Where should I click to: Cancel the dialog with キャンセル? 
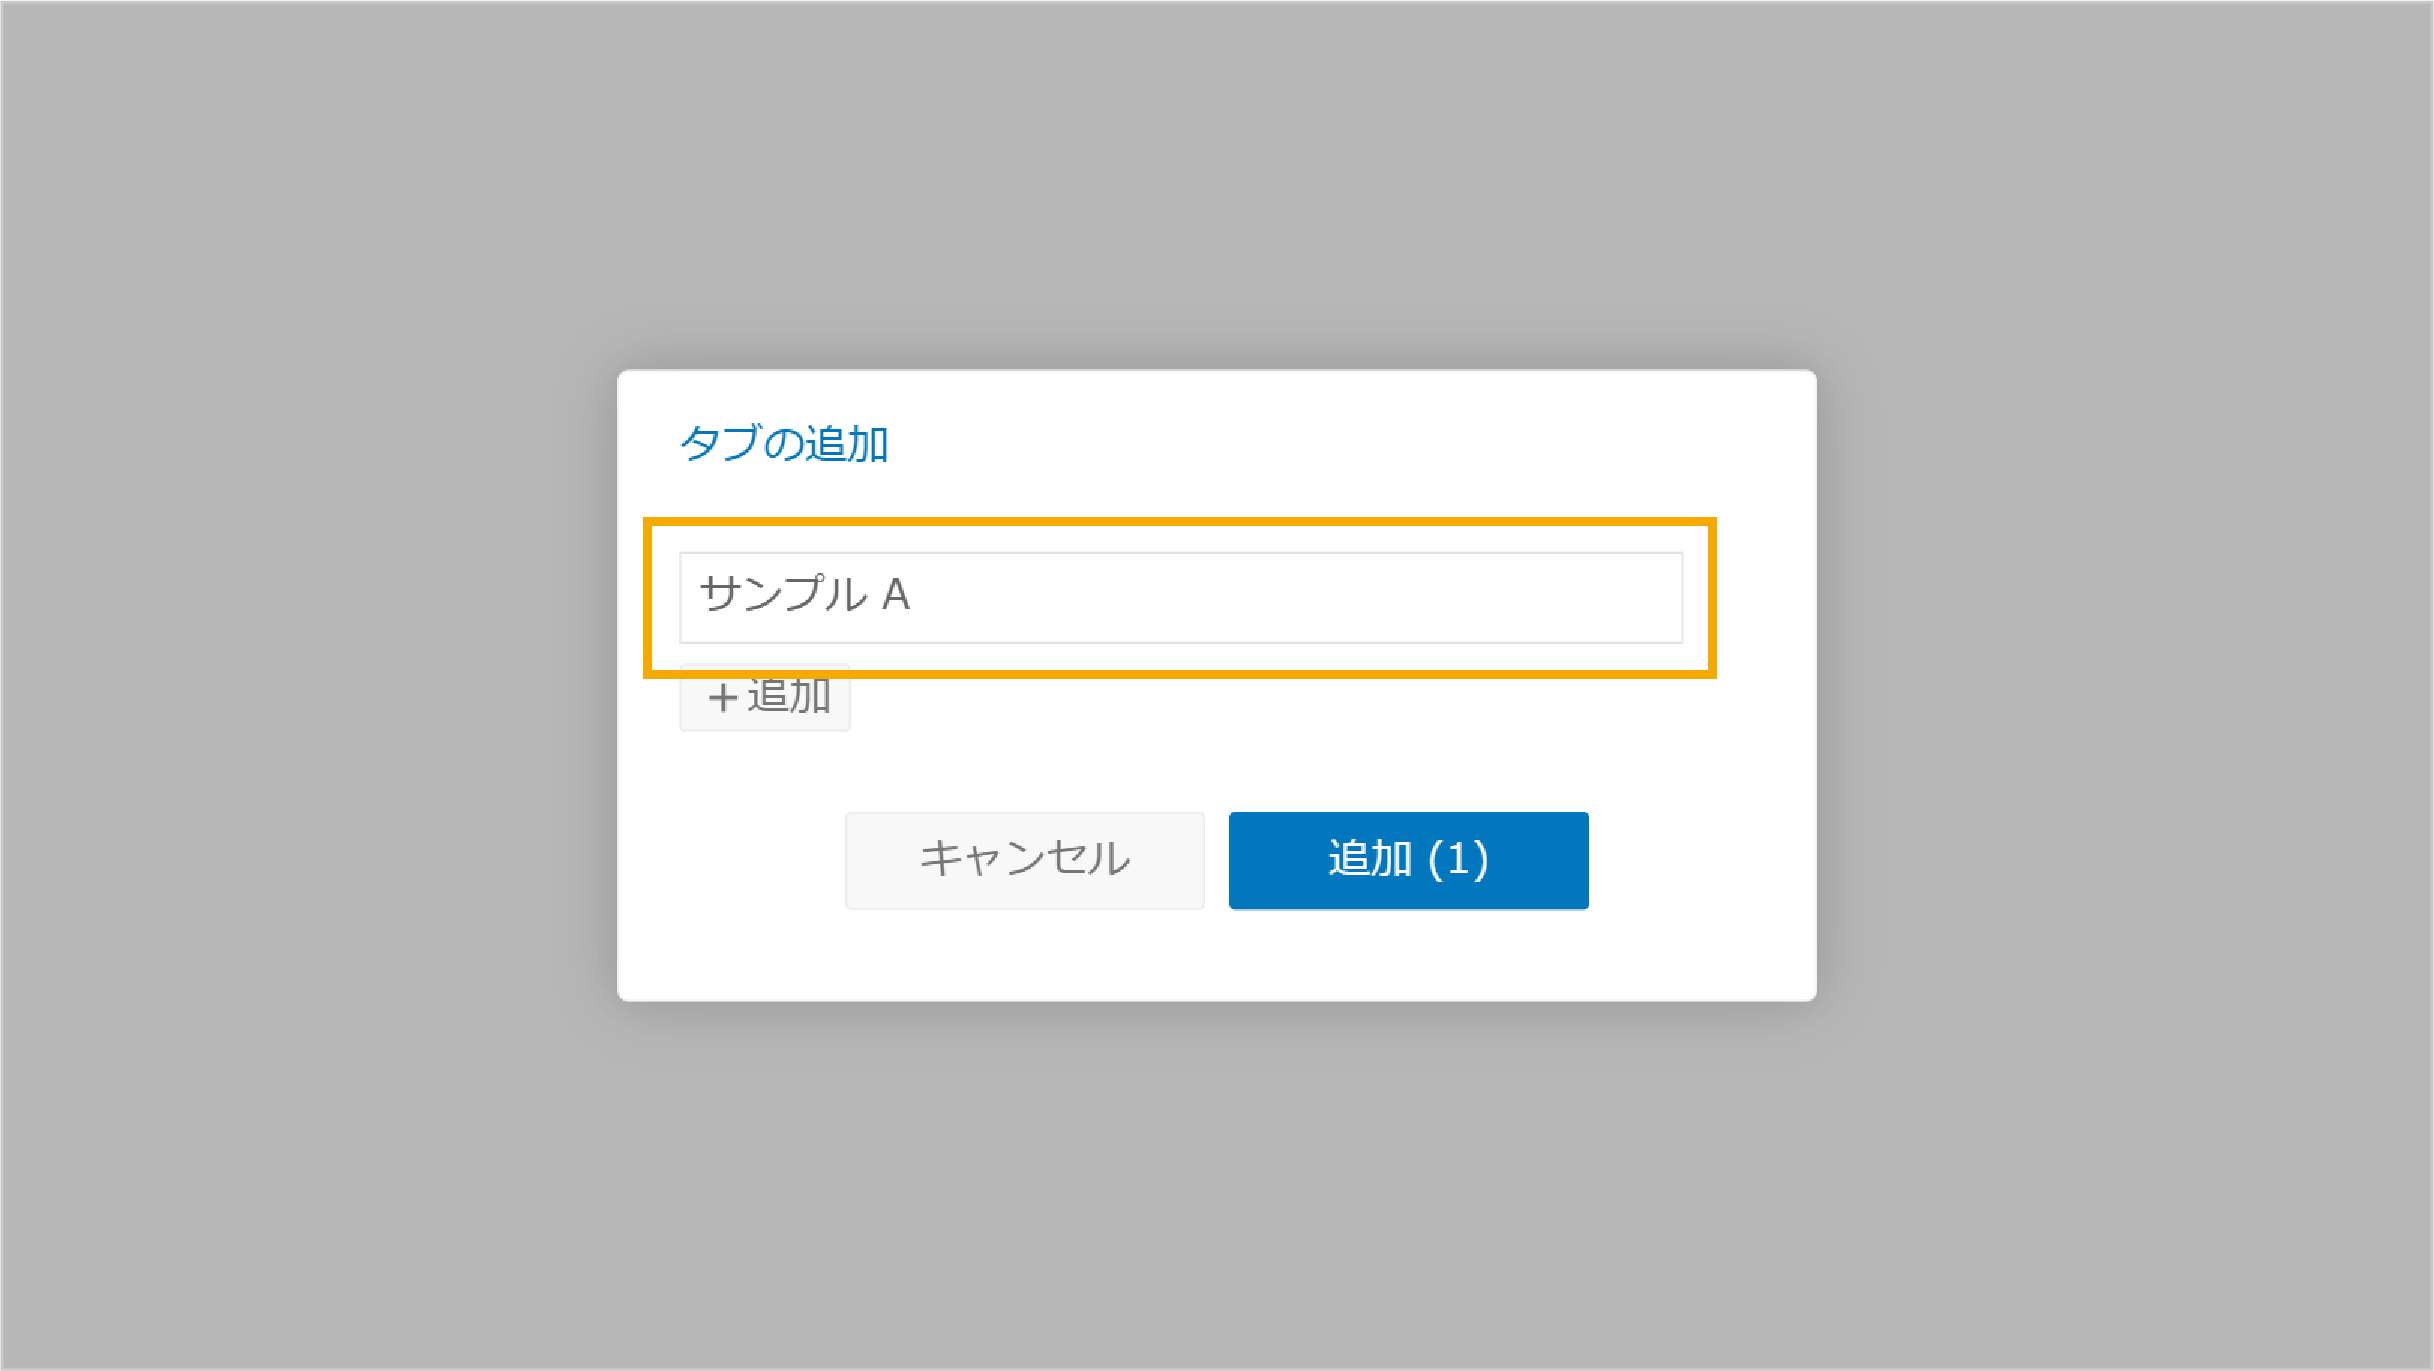pos(1025,860)
